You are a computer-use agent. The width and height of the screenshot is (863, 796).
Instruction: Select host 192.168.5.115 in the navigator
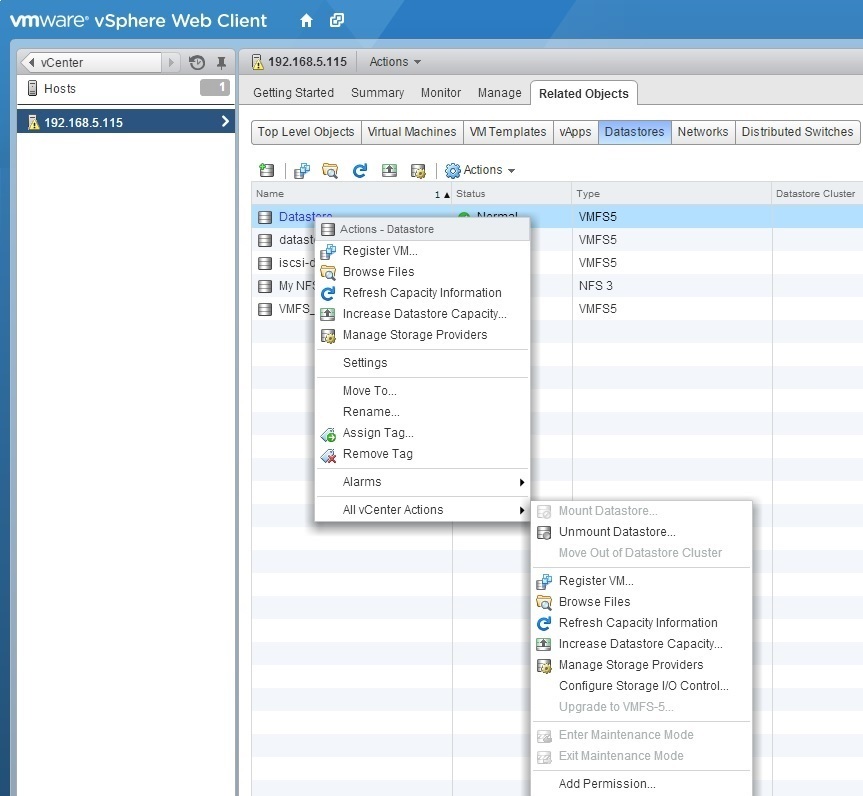125,122
